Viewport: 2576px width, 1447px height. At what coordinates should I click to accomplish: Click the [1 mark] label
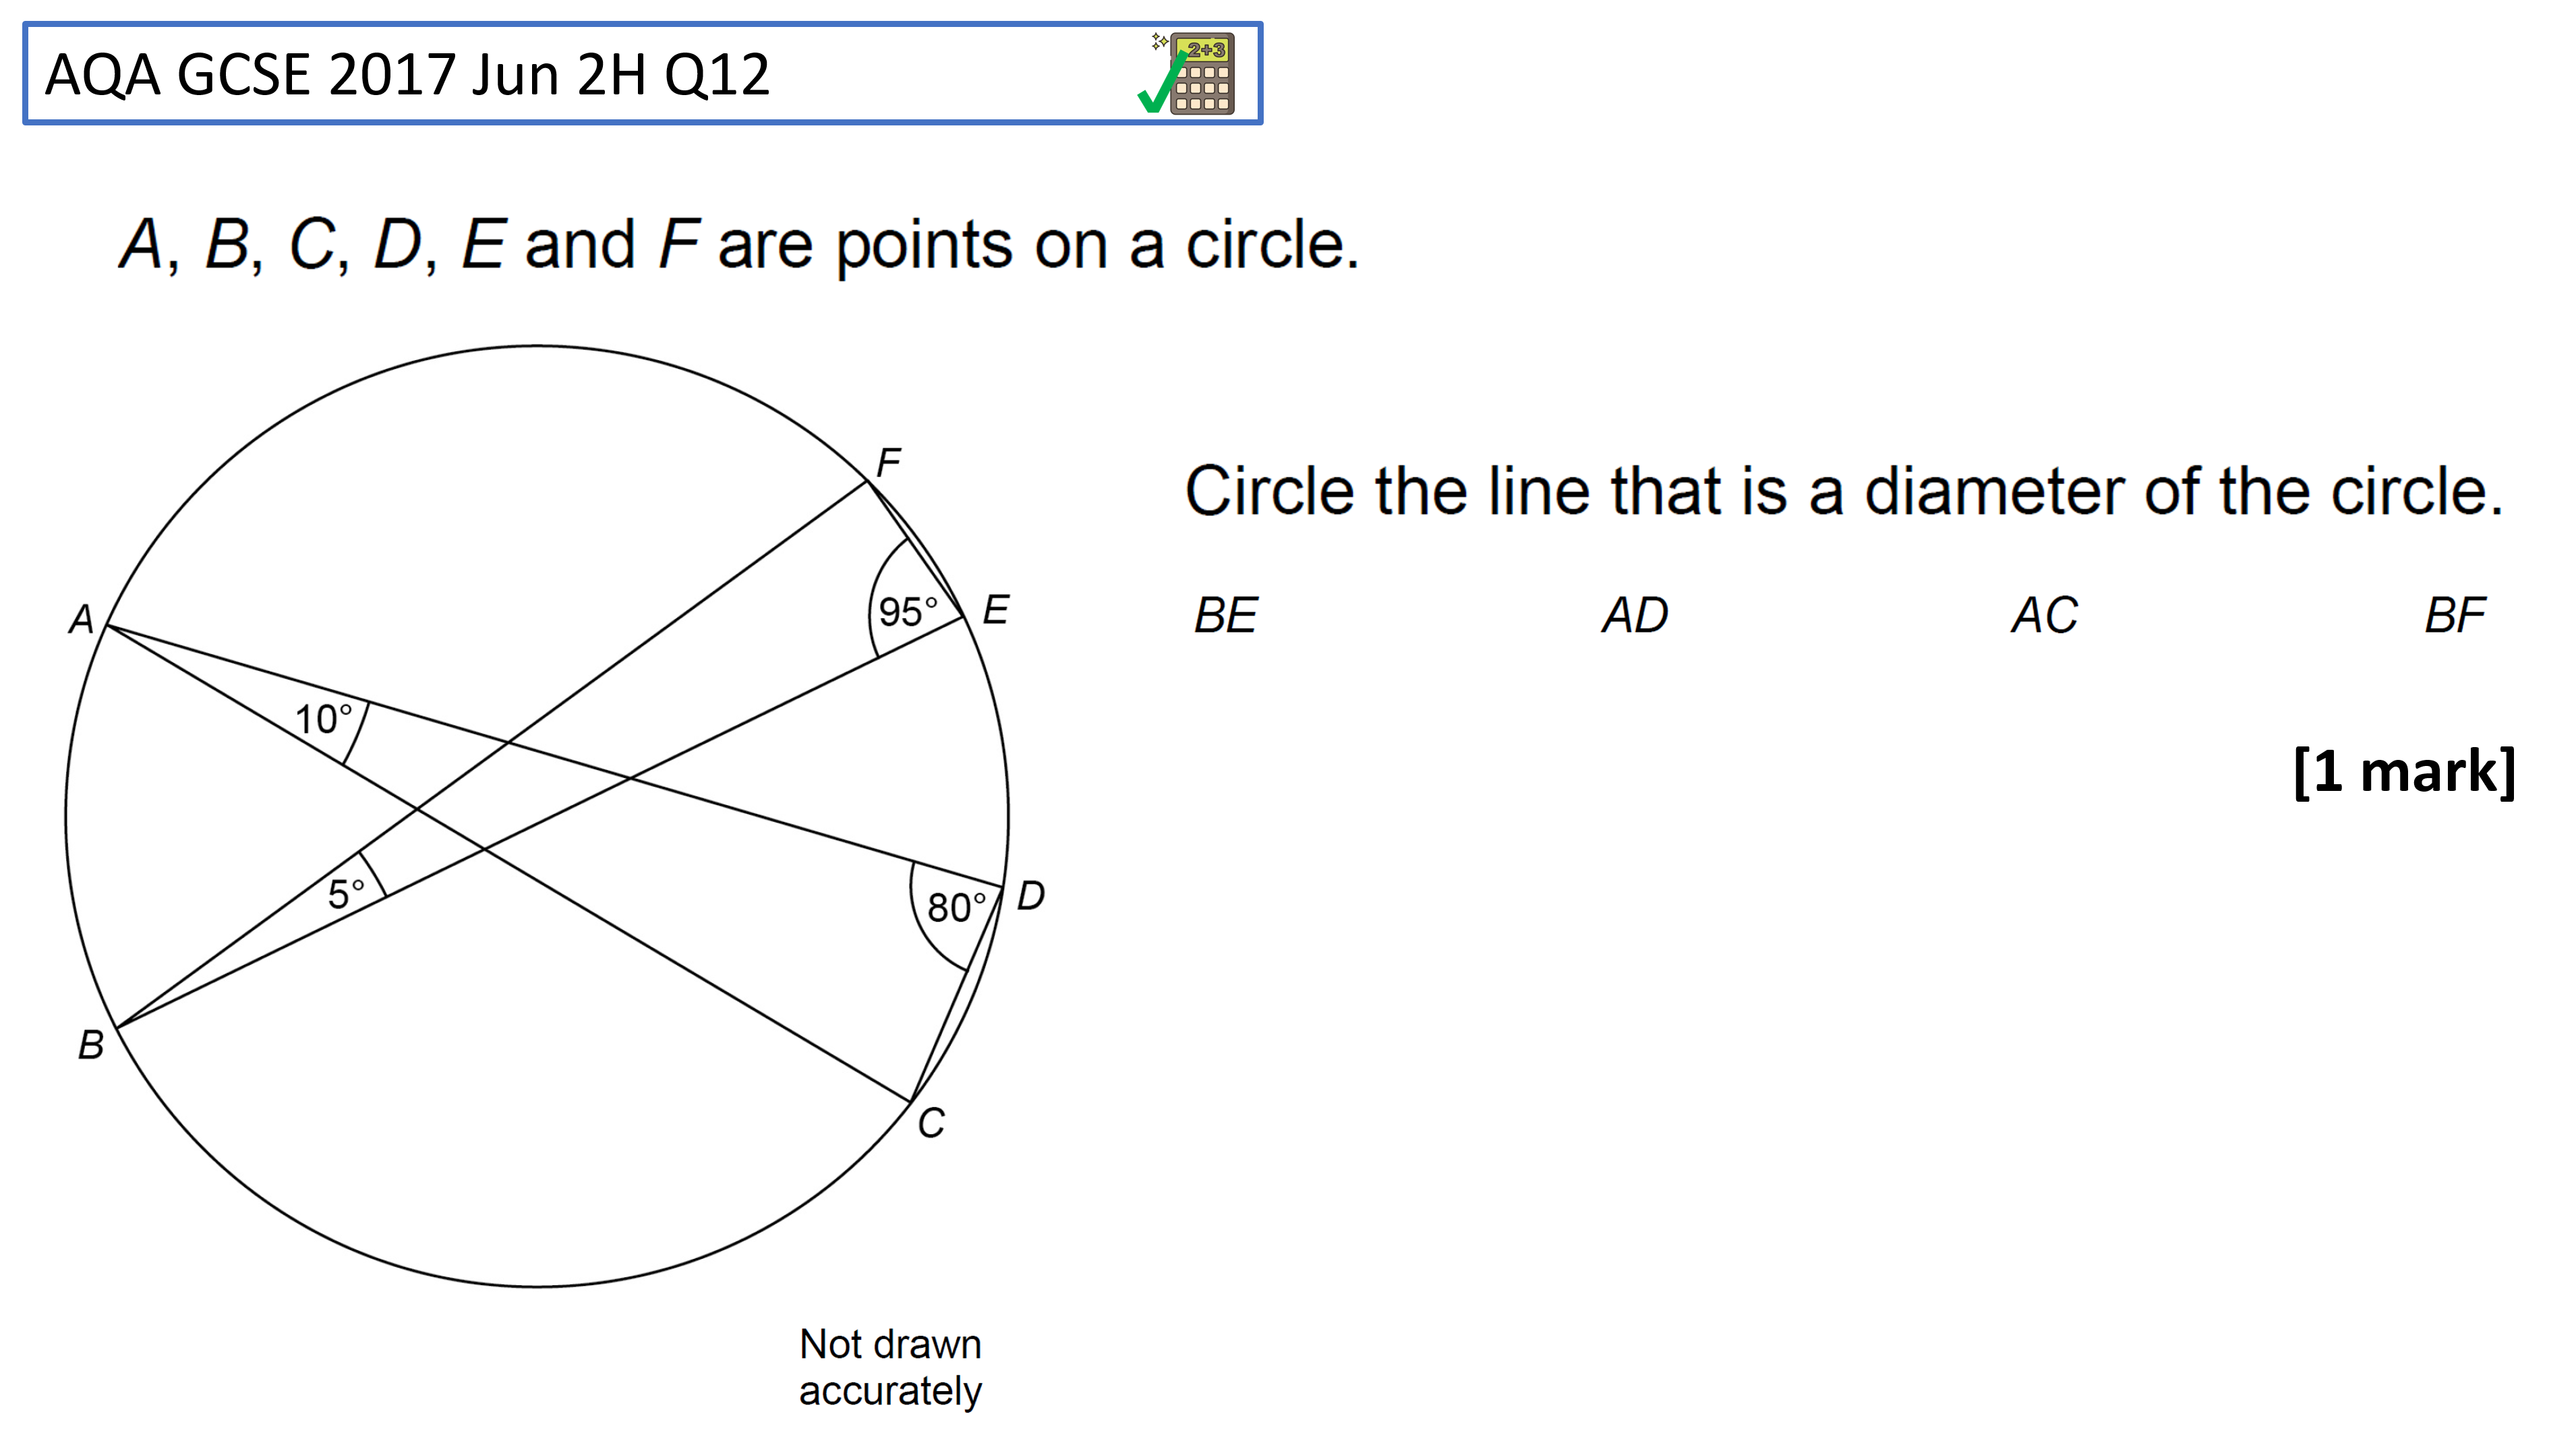(2405, 771)
